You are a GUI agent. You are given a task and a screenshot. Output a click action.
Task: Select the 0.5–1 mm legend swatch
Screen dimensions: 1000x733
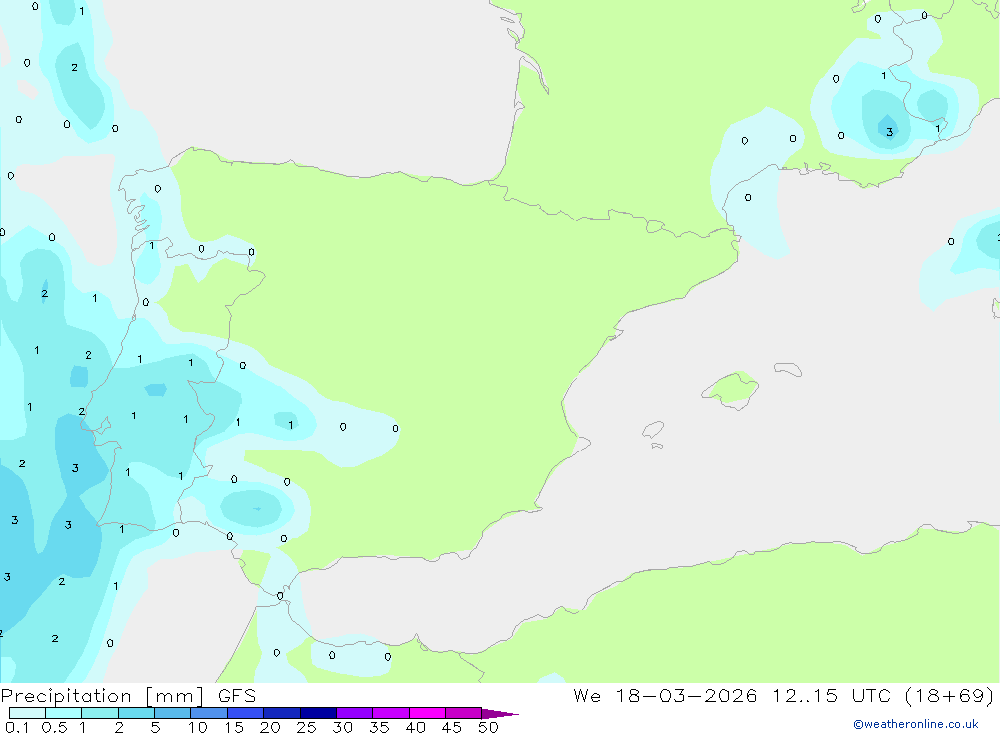coord(64,713)
